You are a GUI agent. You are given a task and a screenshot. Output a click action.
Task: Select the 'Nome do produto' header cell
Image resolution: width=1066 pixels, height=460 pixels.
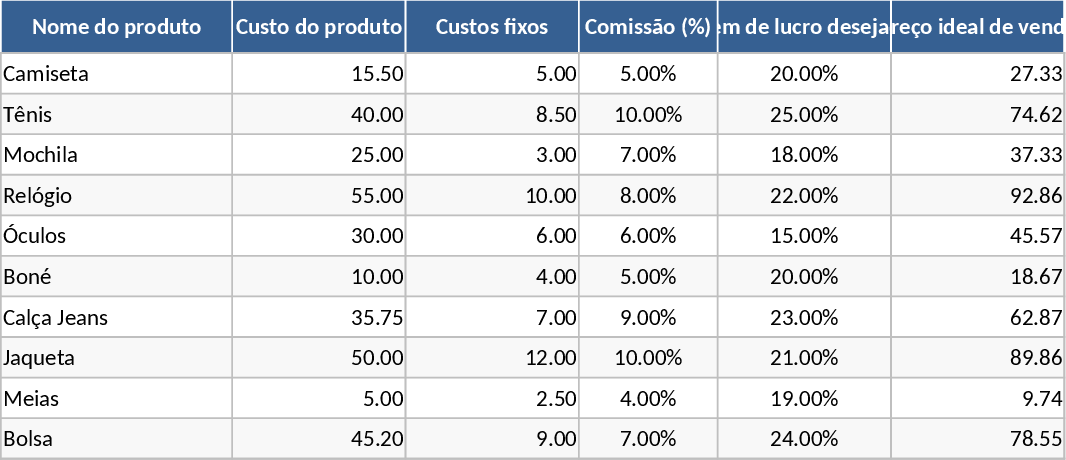point(116,27)
